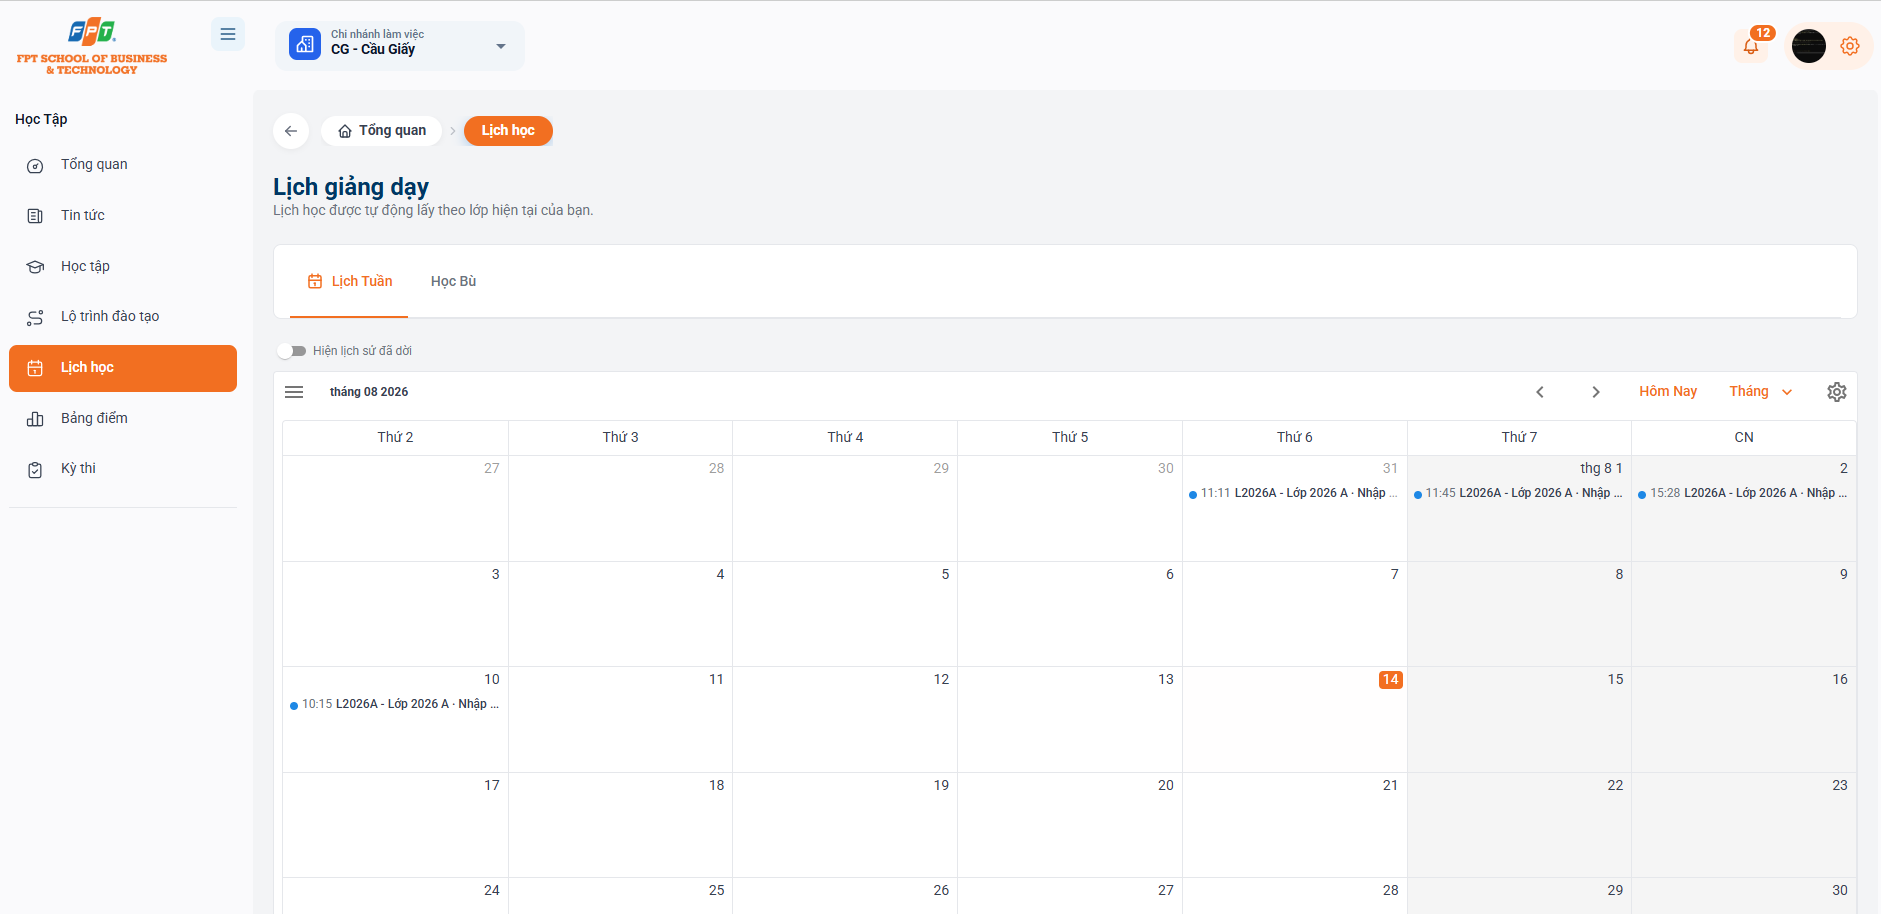
Task: Click the branch building icon
Action: pos(305,45)
